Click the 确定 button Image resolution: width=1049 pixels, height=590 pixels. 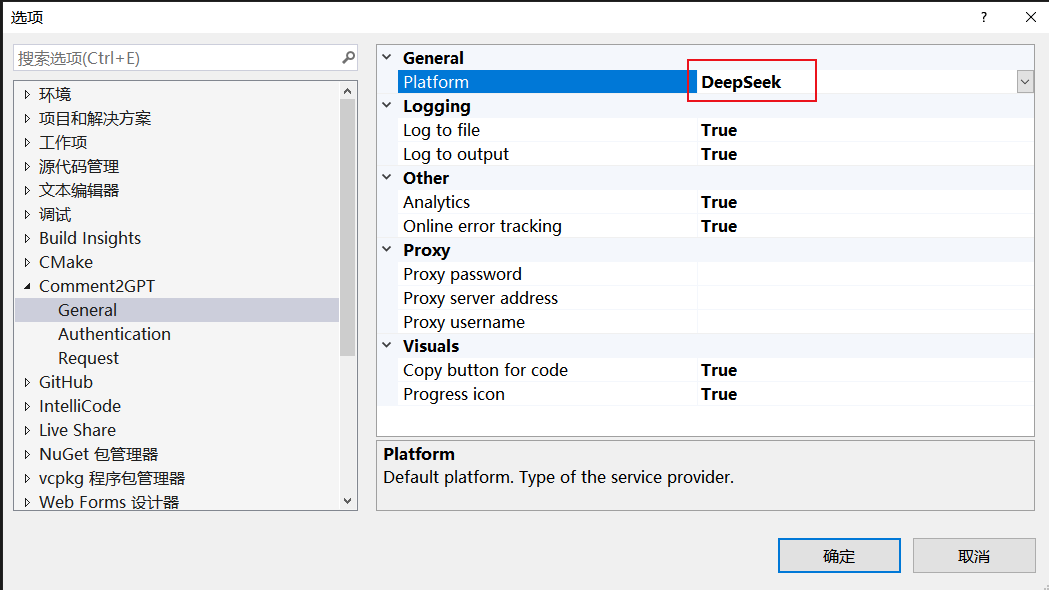[x=839, y=556]
